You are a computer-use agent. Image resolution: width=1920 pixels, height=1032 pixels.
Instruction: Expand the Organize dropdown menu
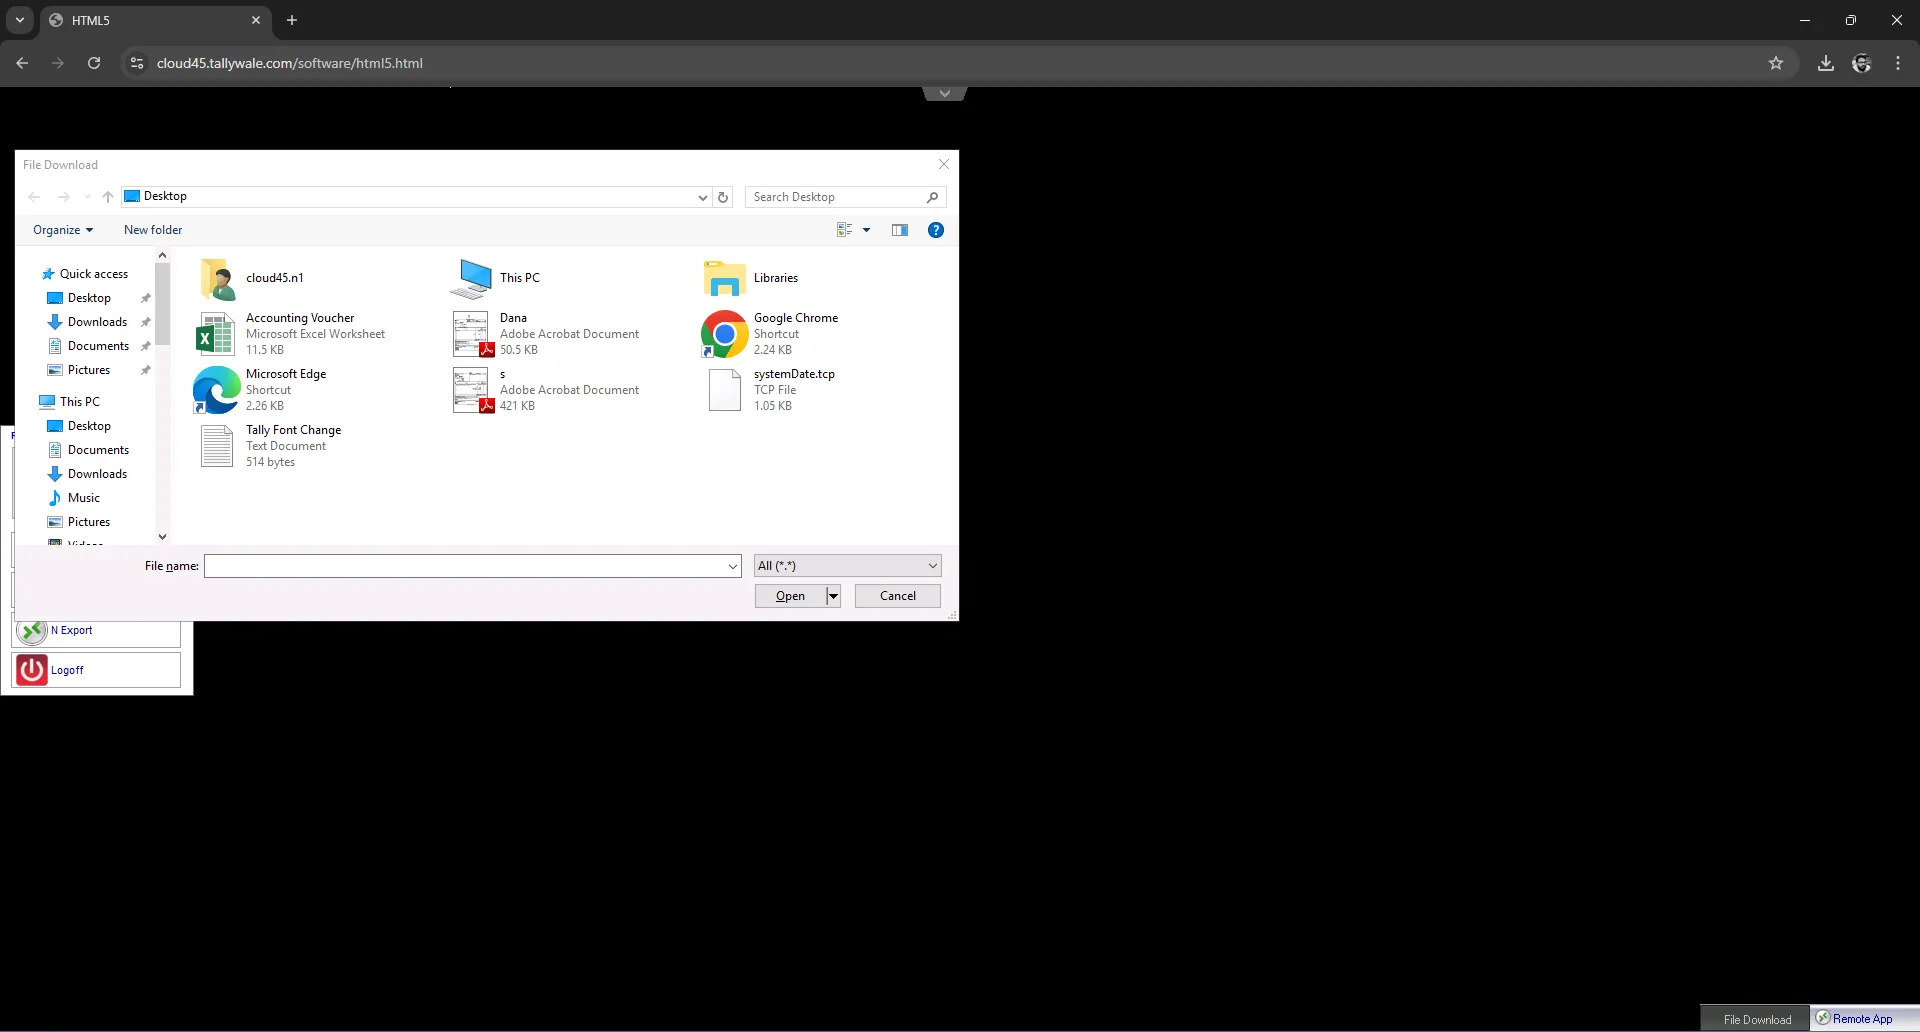63,230
